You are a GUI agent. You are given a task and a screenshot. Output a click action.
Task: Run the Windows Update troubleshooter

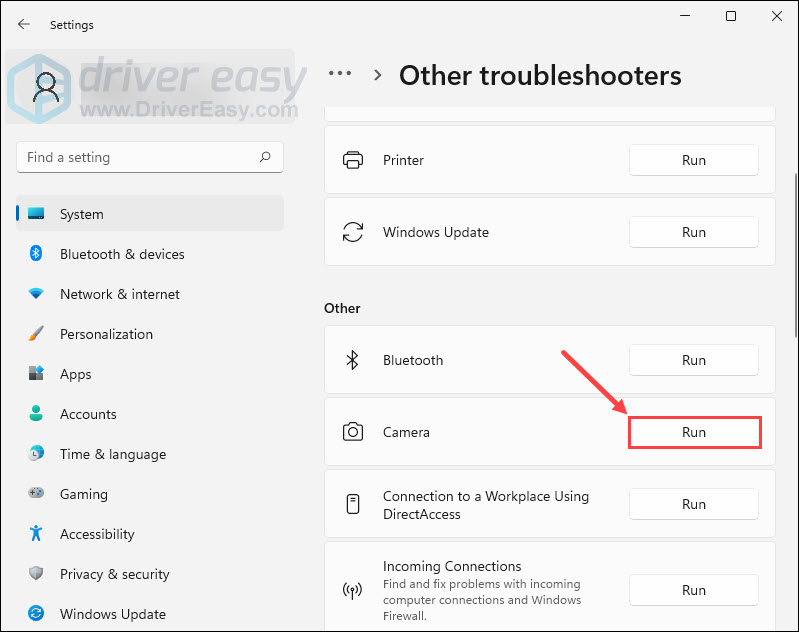coord(694,232)
